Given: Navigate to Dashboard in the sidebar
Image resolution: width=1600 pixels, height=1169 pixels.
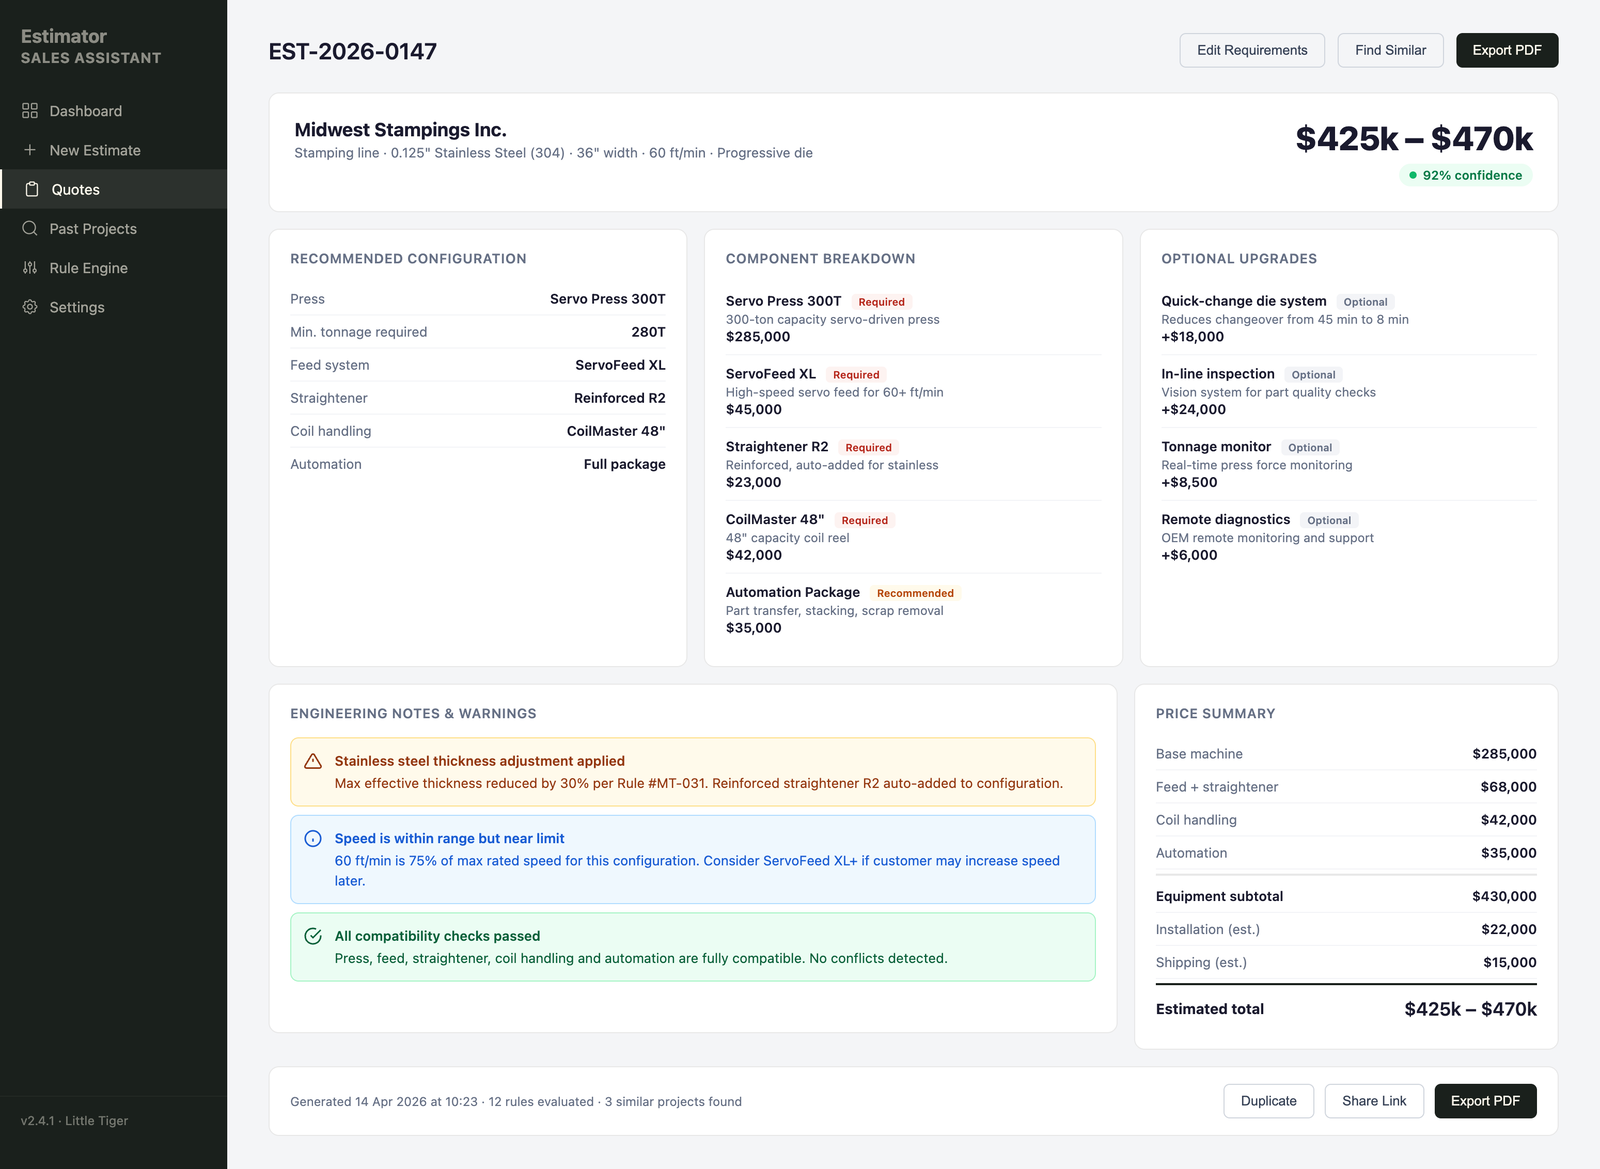Looking at the screenshot, I should pyautogui.click(x=85, y=111).
